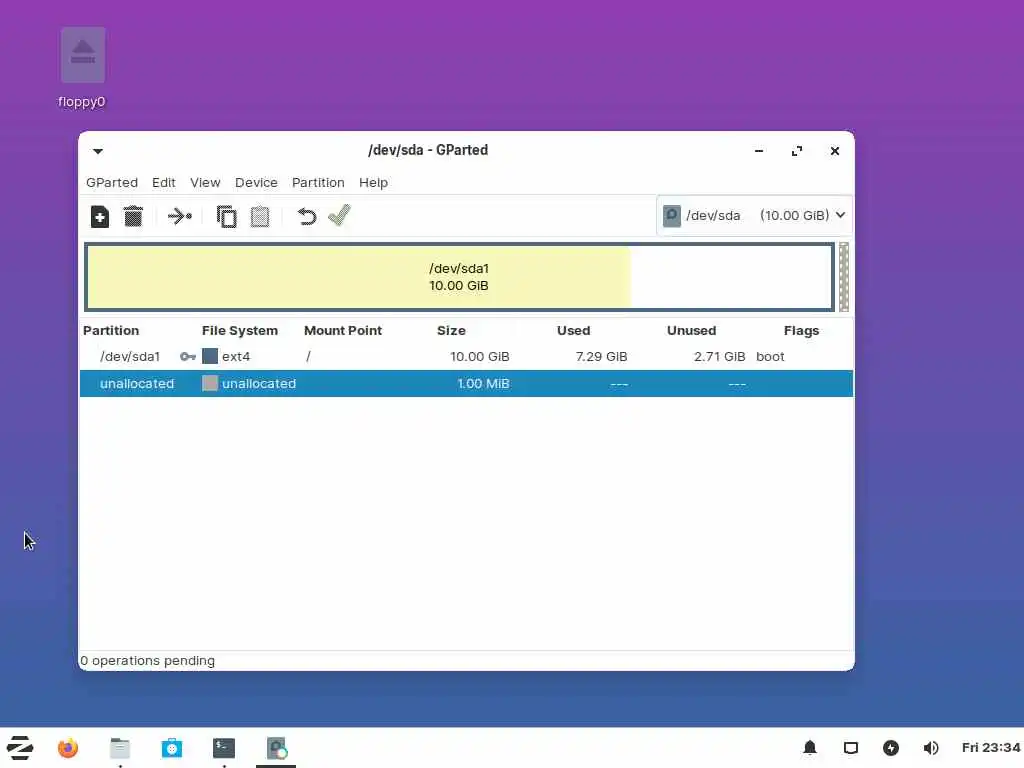Open the floppy0 desktop icon
This screenshot has height=768, width=1024.
coord(82,67)
